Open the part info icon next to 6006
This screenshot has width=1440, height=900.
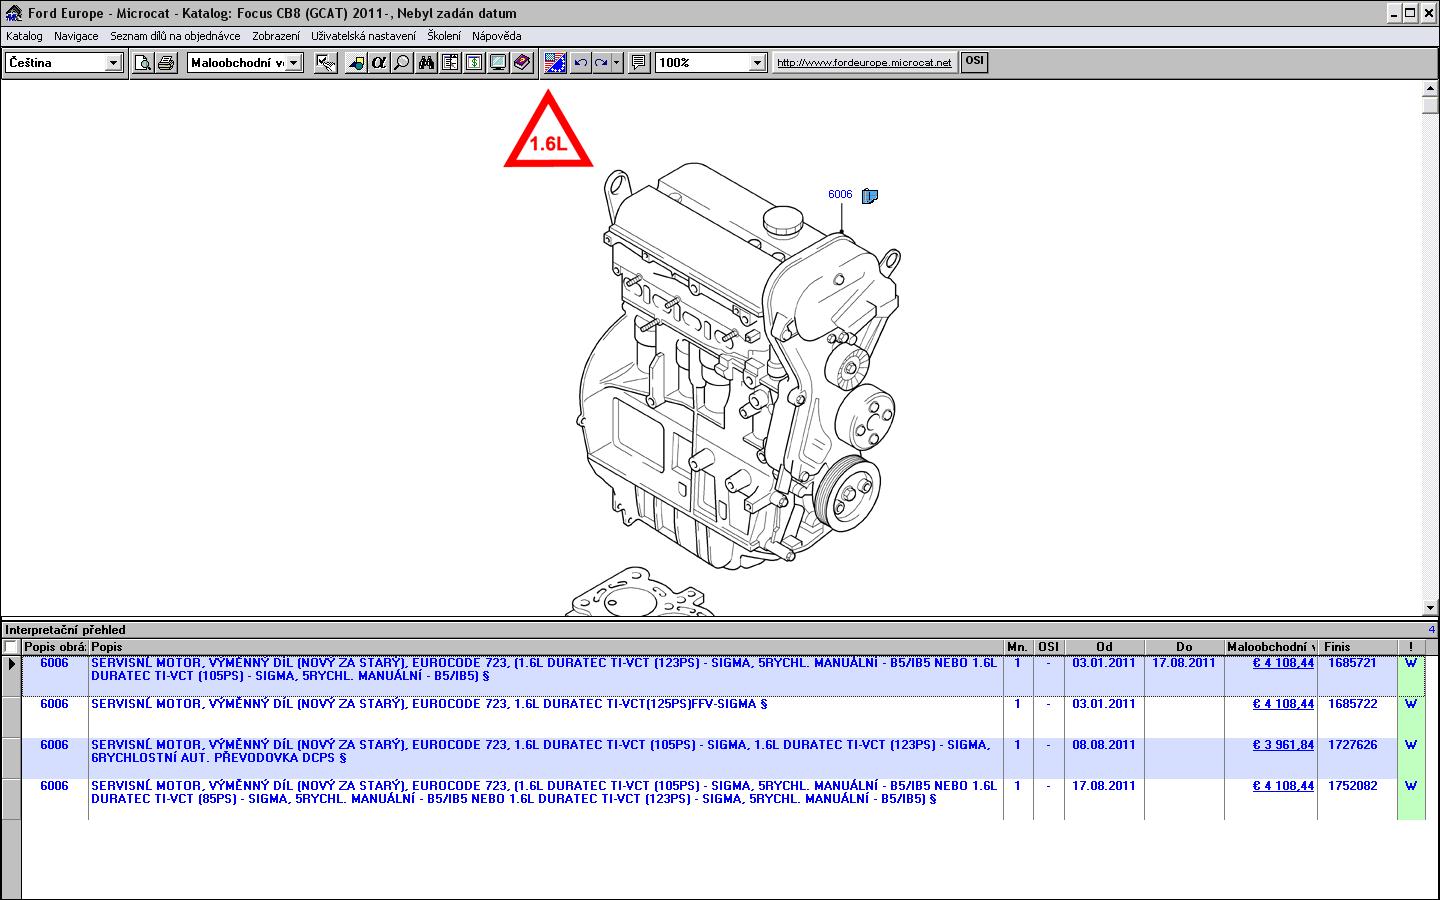tap(869, 196)
